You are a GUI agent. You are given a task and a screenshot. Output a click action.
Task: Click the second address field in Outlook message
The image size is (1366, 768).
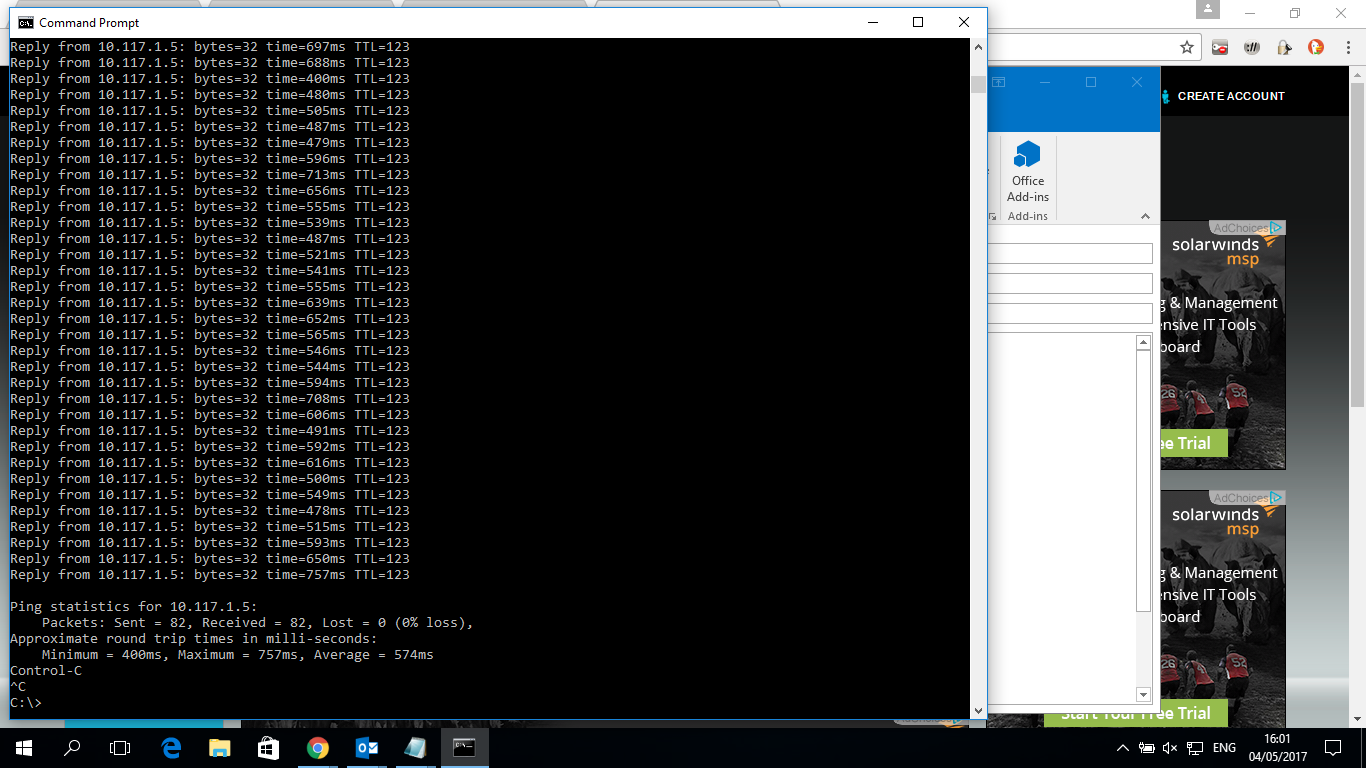[1070, 284]
